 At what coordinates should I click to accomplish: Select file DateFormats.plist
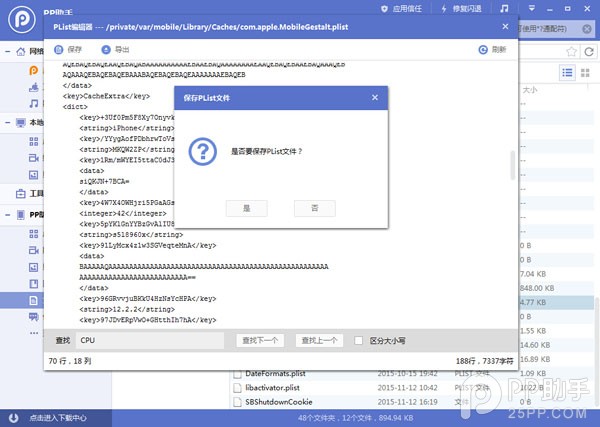(x=276, y=373)
